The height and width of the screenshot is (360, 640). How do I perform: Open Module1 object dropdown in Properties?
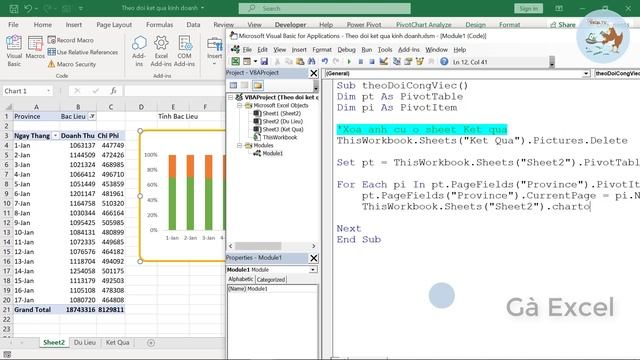313,270
